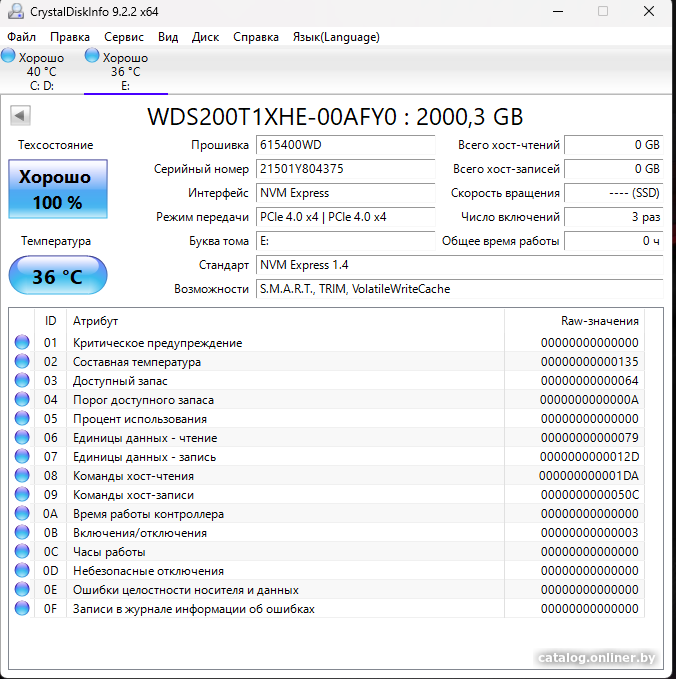Click the 36 °C temperature button
Viewport: 676px width, 679px height.
pos(58,276)
